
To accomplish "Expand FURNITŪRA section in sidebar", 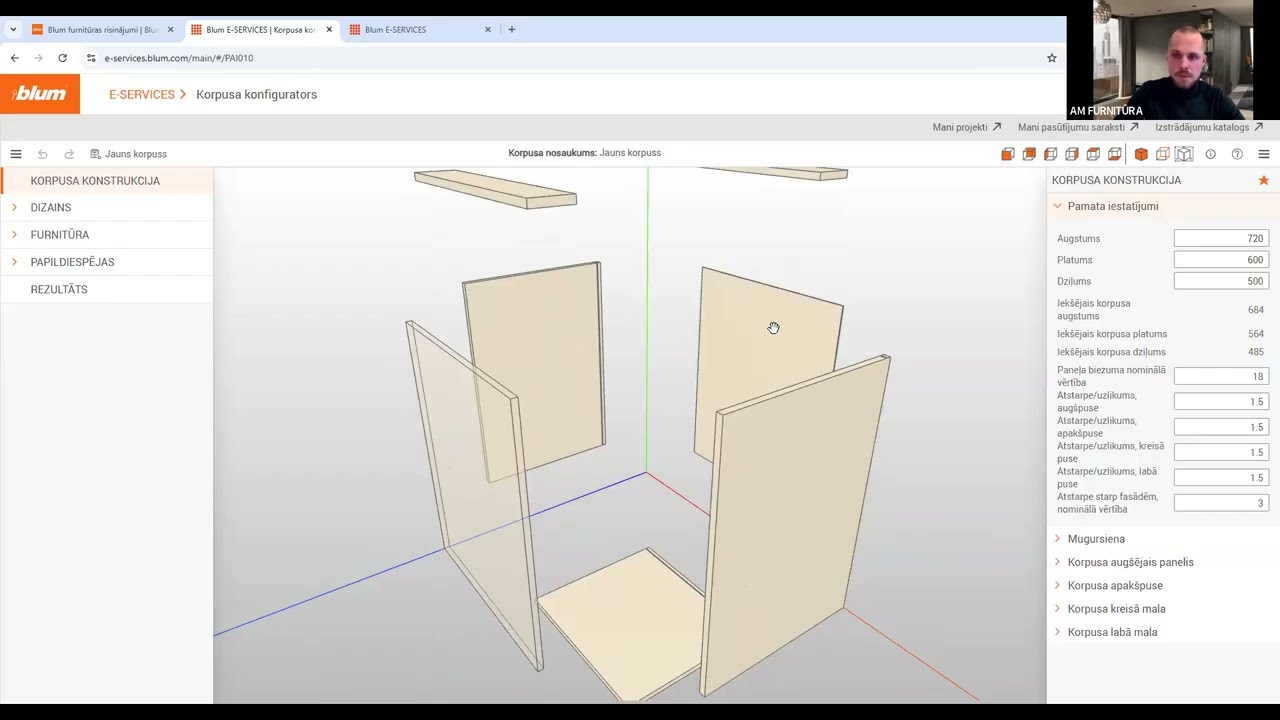I will 107,235.
